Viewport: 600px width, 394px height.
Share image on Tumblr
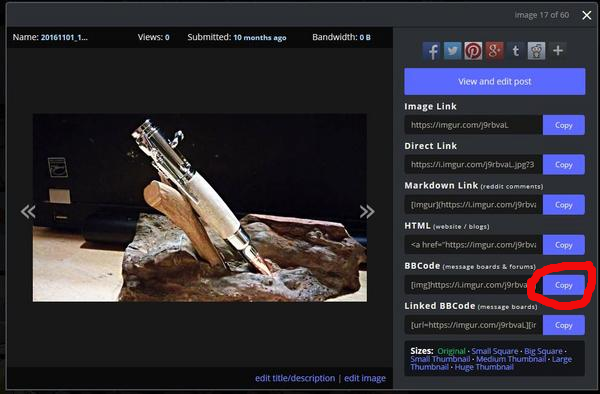(515, 51)
